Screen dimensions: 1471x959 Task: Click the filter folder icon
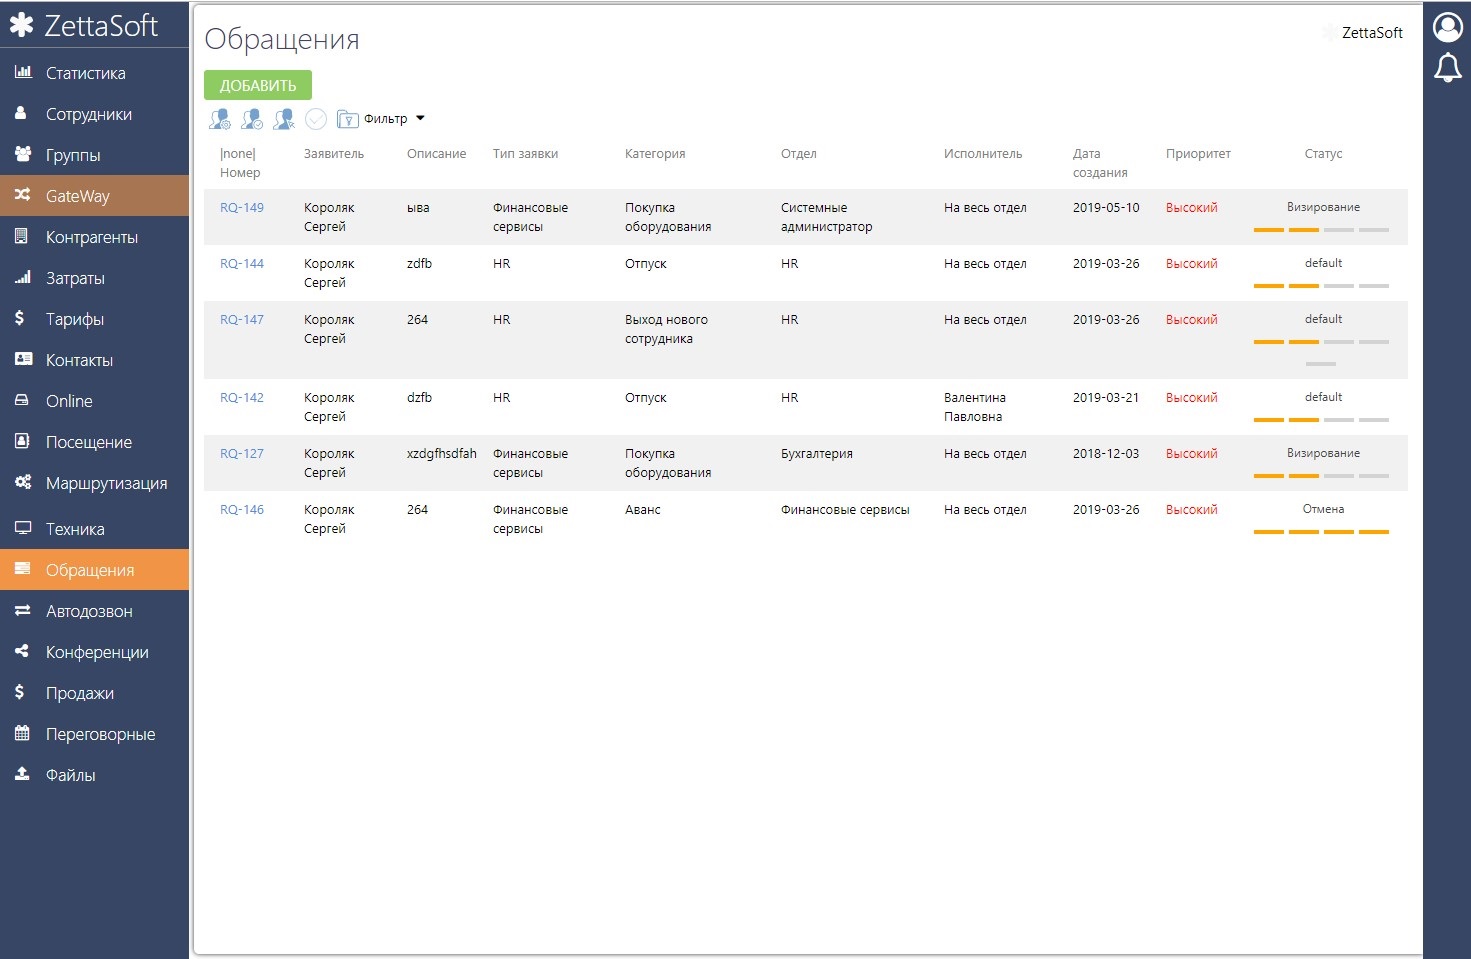(x=348, y=119)
